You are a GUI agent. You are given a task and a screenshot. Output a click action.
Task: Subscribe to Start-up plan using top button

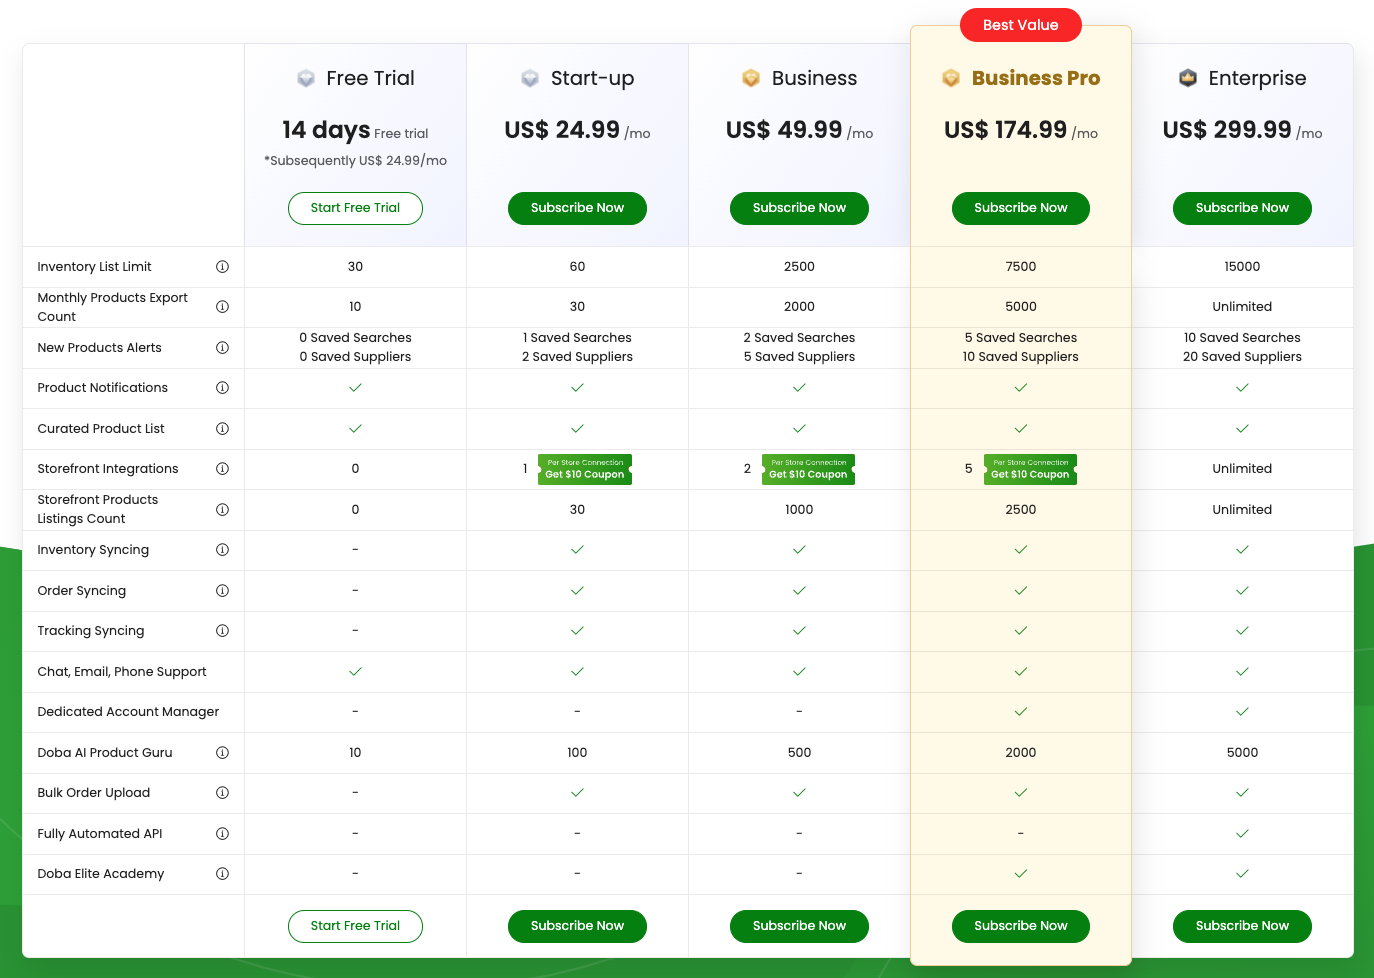(577, 208)
